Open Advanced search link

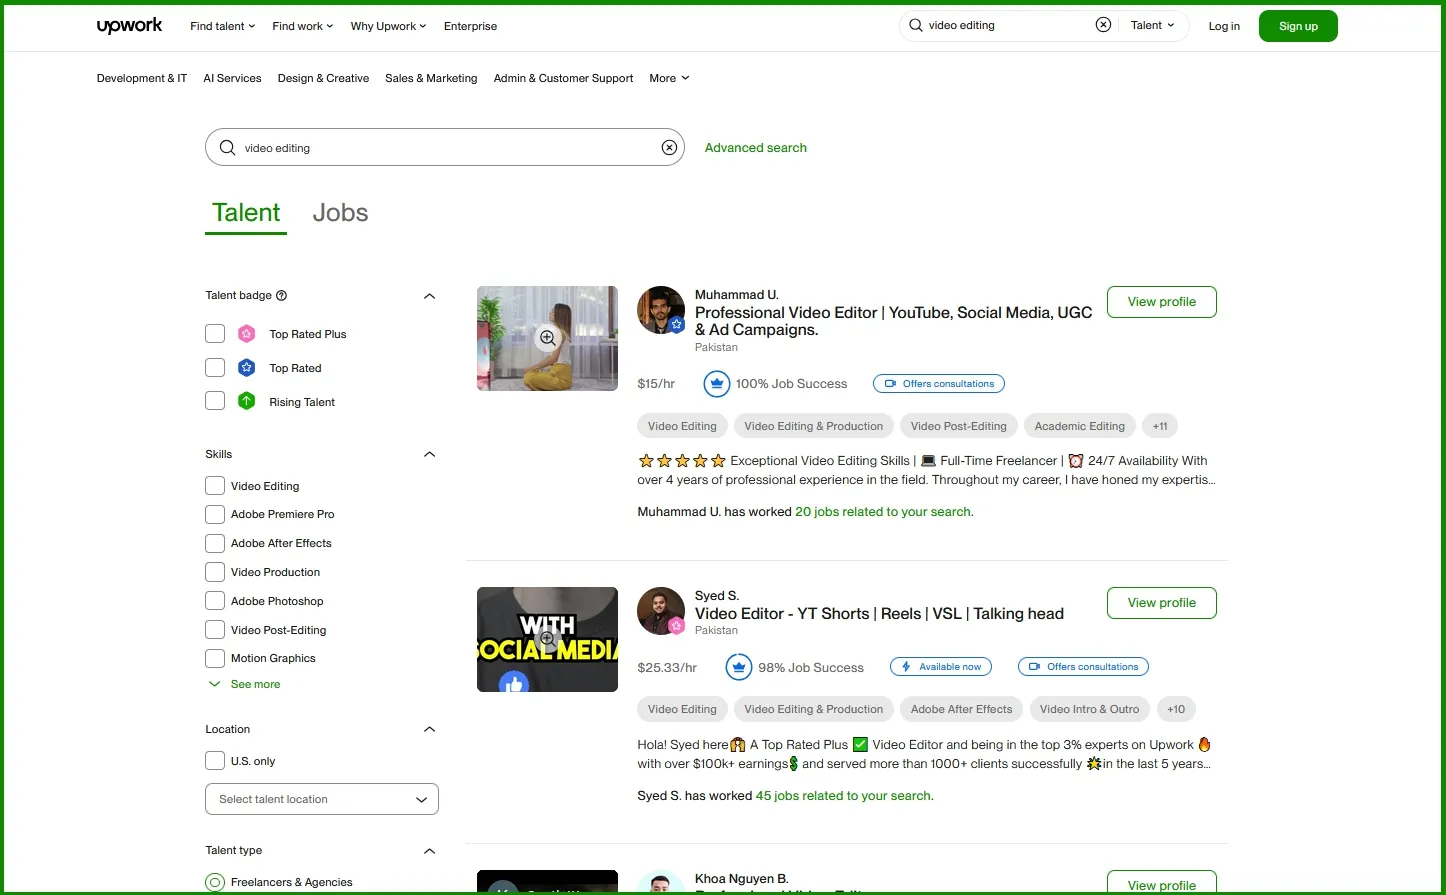(755, 148)
